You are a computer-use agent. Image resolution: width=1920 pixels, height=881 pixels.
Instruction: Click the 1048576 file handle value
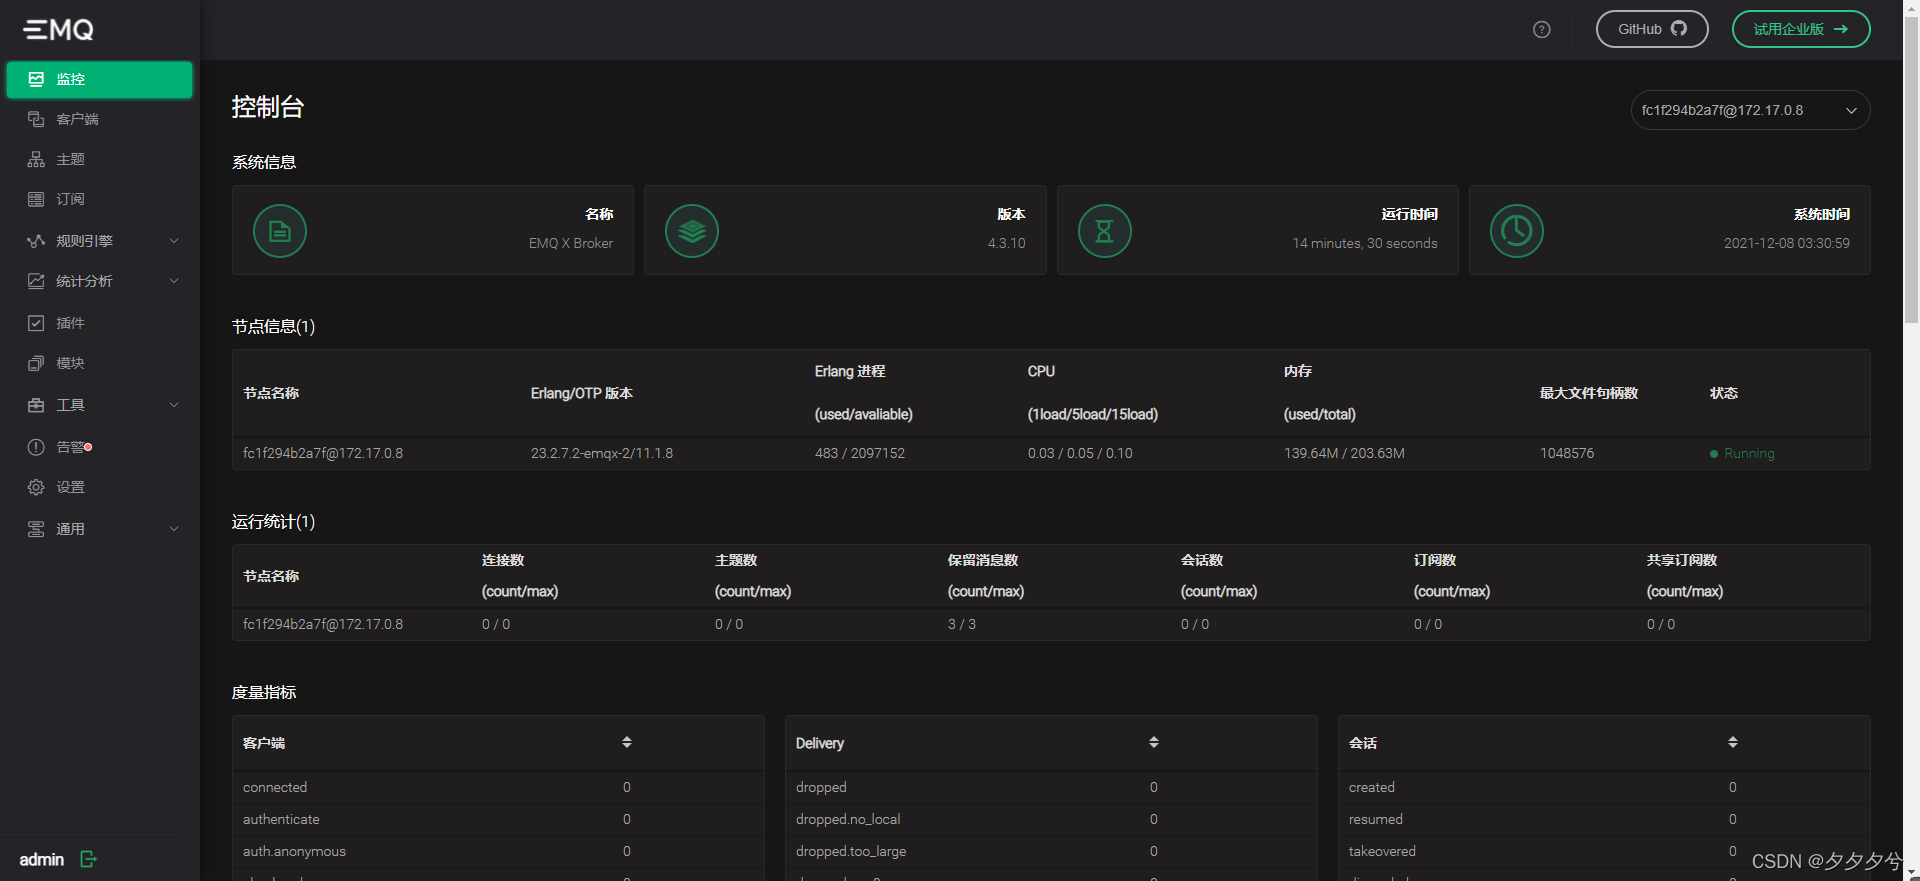pyautogui.click(x=1567, y=453)
